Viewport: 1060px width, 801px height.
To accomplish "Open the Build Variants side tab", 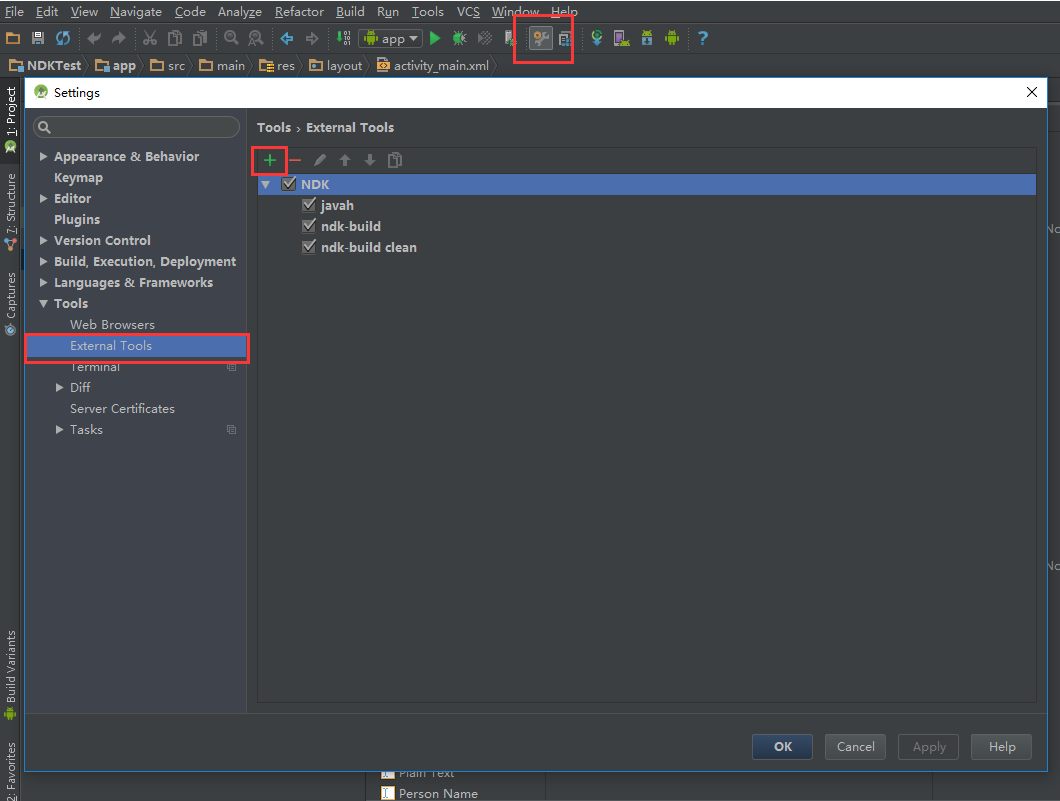I will pos(11,675).
